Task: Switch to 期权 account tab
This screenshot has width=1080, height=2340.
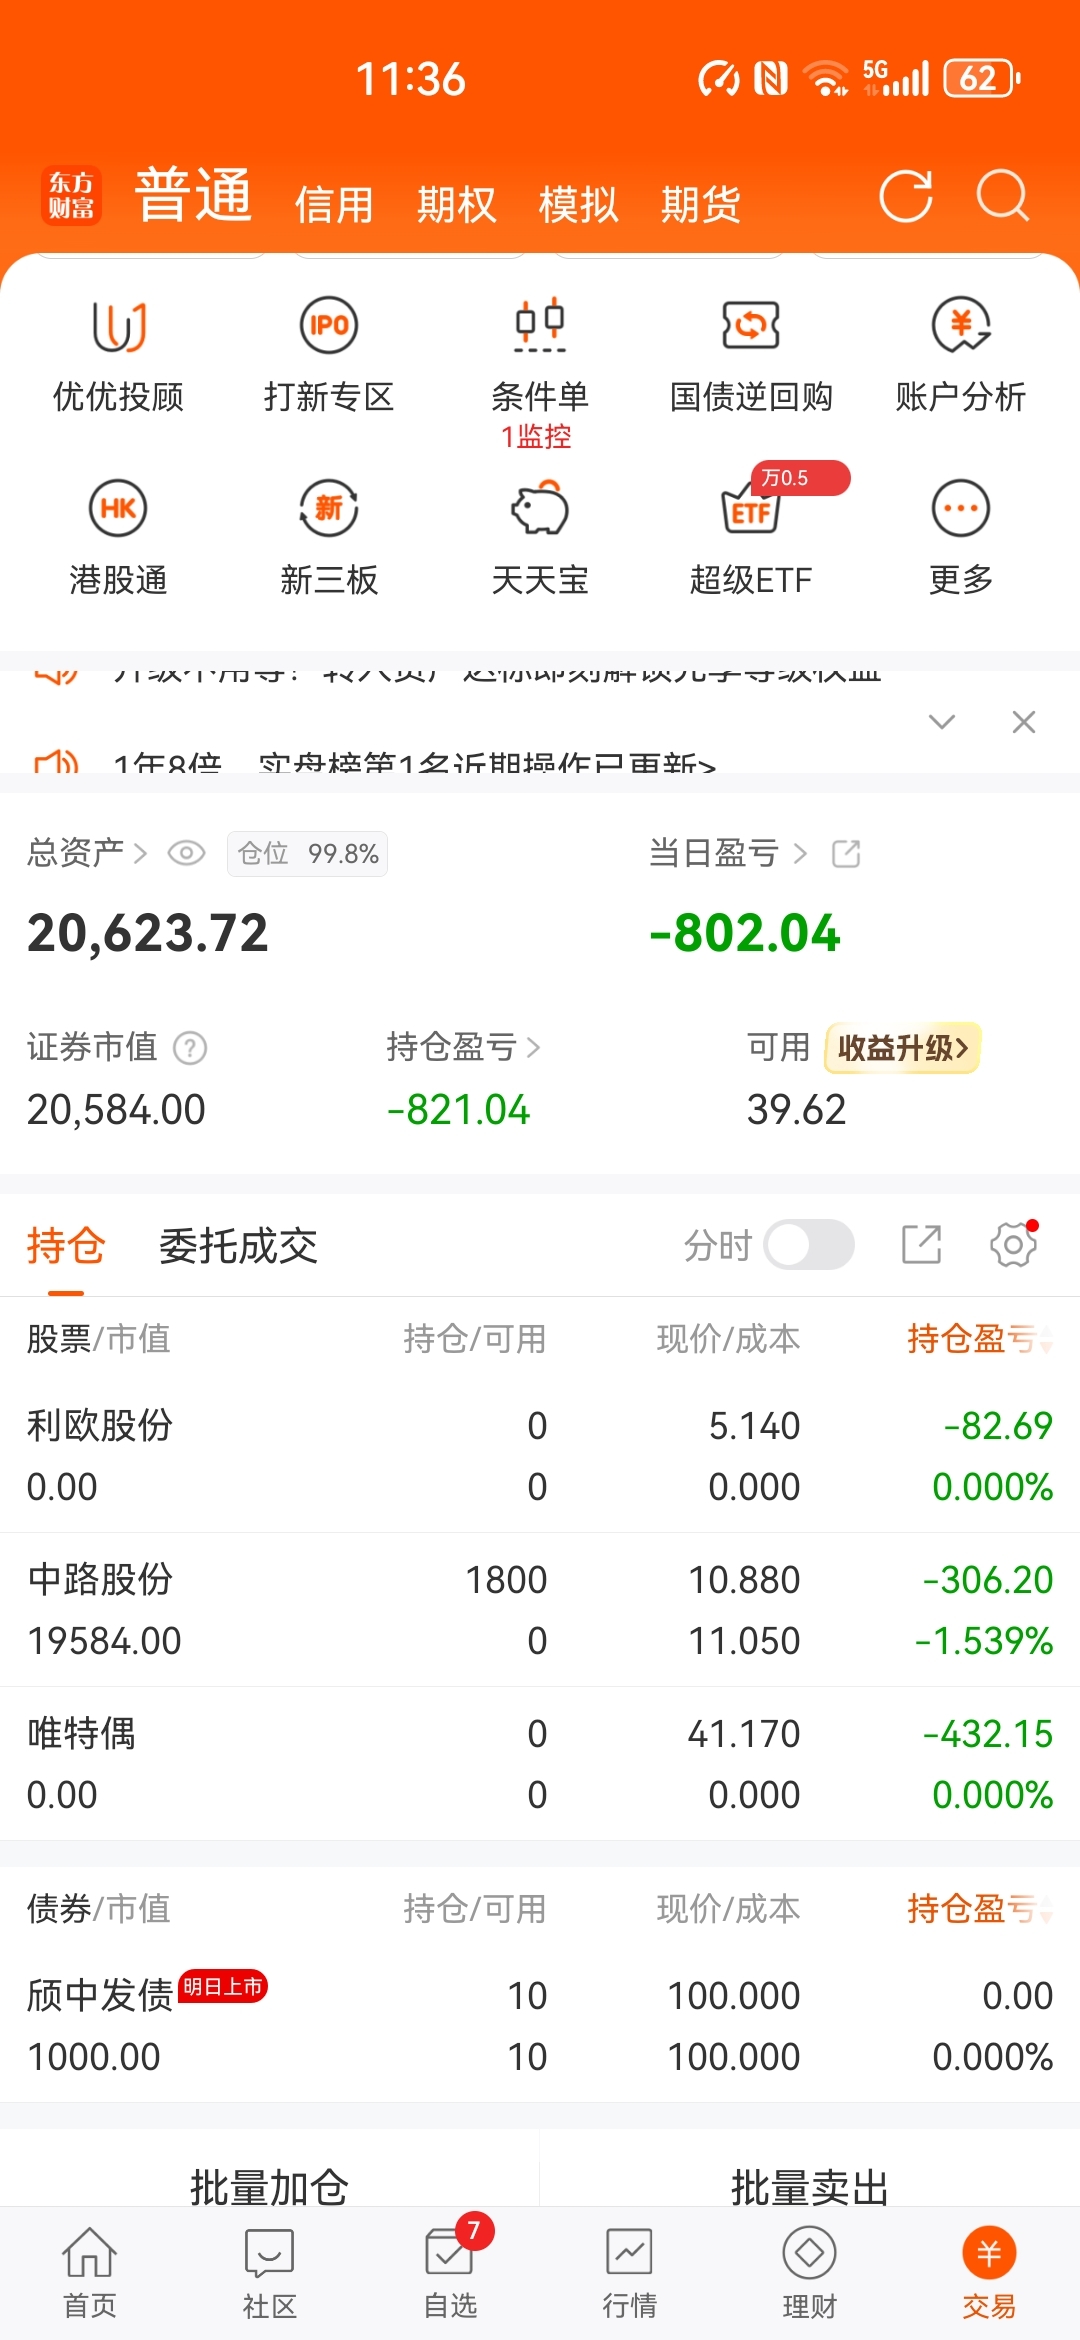Action: pyautogui.click(x=456, y=205)
